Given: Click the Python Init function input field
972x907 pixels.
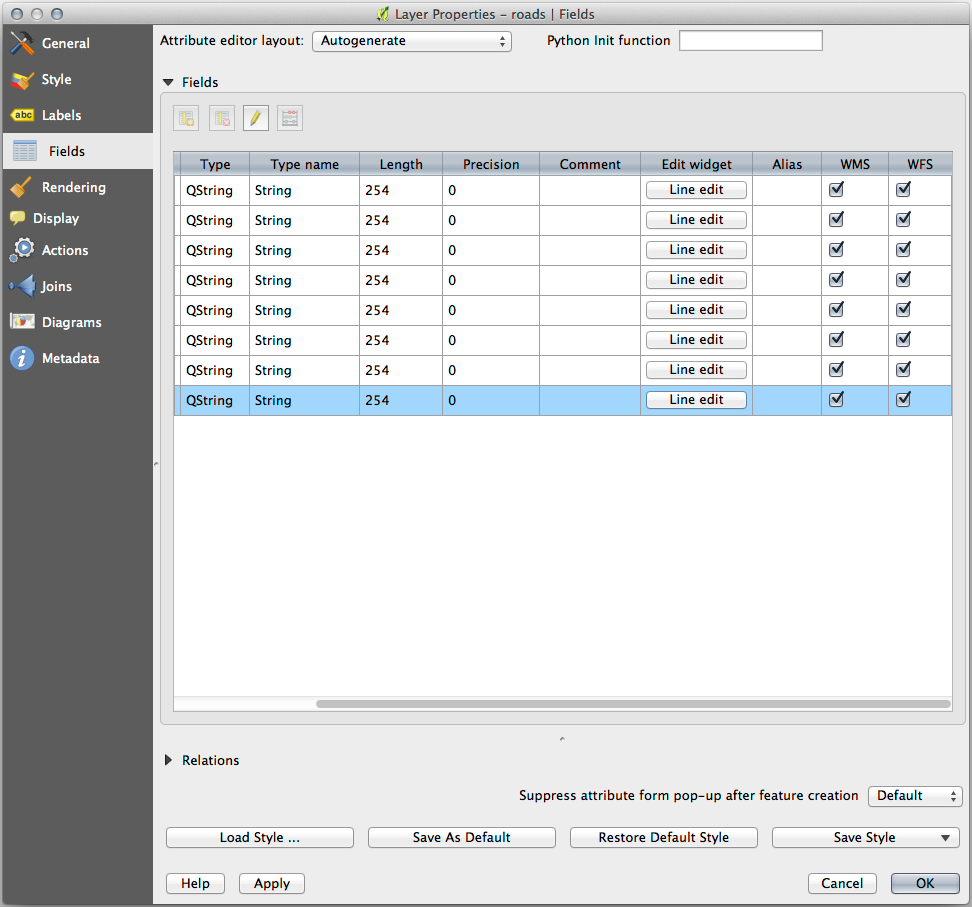Looking at the screenshot, I should pos(750,41).
